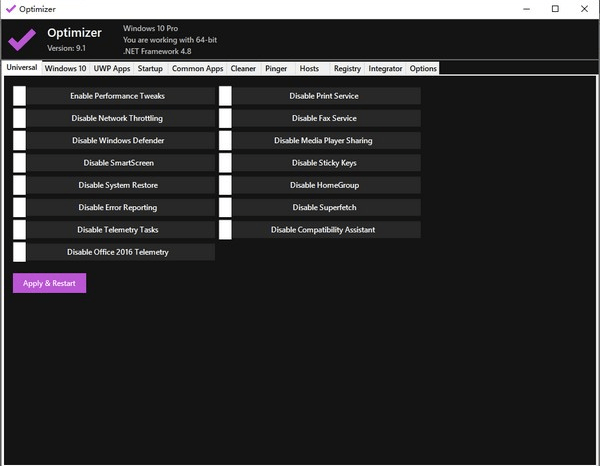
Task: Toggle checkbox for Disable Telemetry Tasks
Action: pyautogui.click(x=20, y=230)
